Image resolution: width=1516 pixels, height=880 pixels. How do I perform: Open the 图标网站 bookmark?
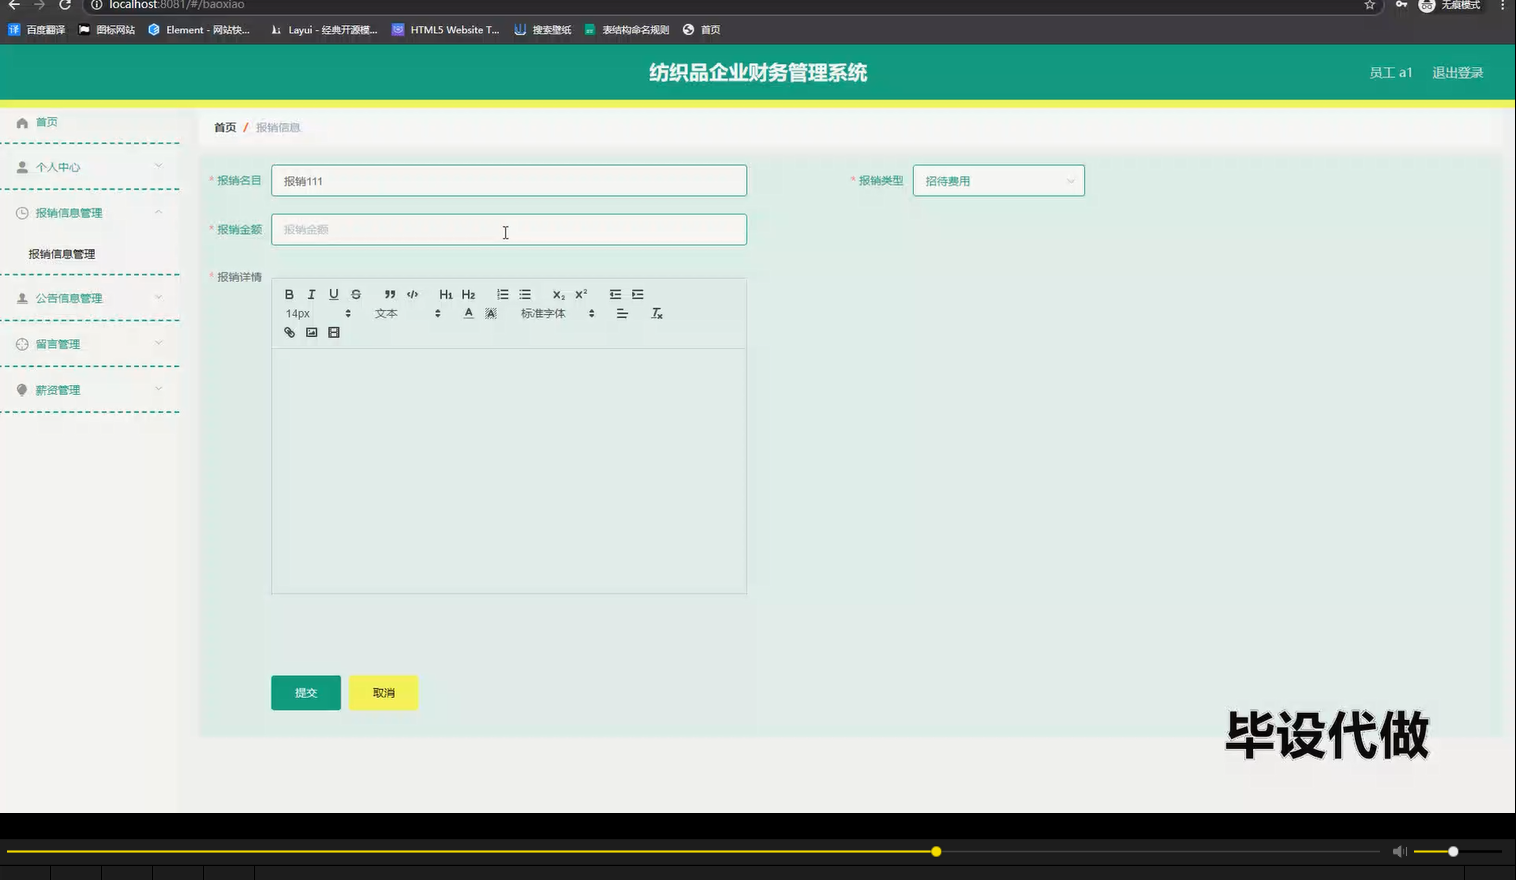[x=107, y=30]
